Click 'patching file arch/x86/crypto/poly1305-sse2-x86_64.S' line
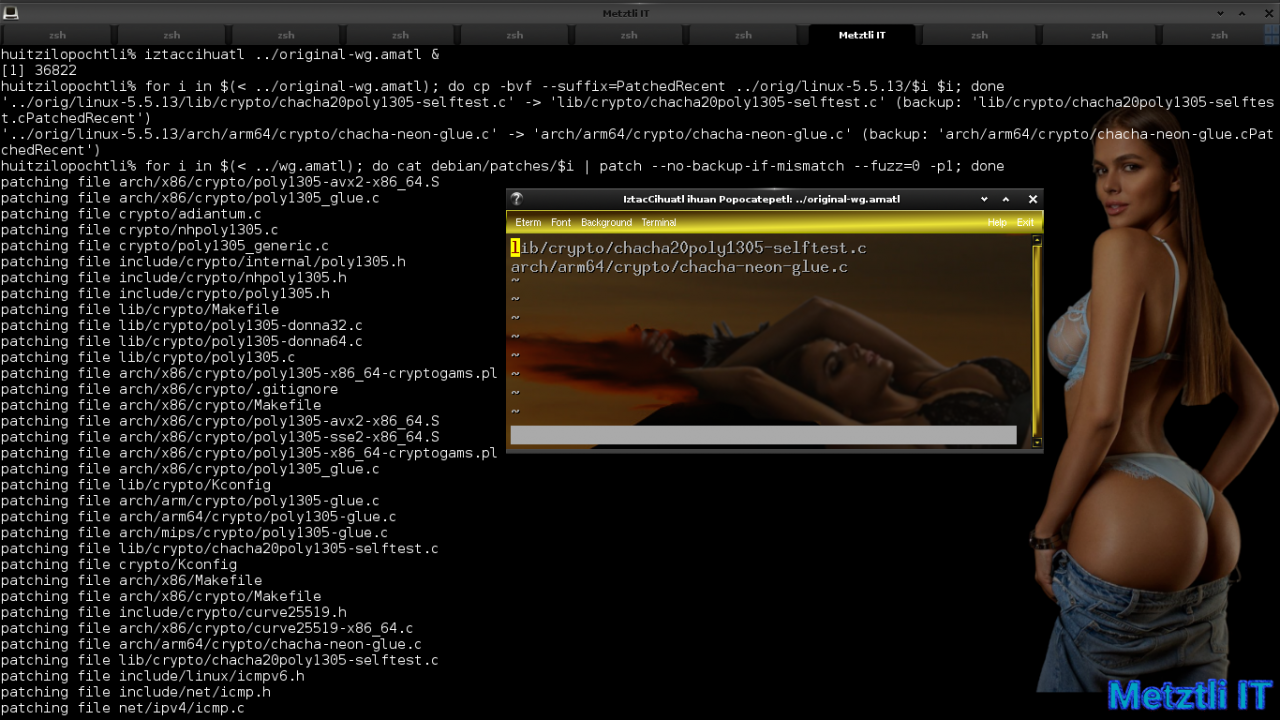 point(220,437)
